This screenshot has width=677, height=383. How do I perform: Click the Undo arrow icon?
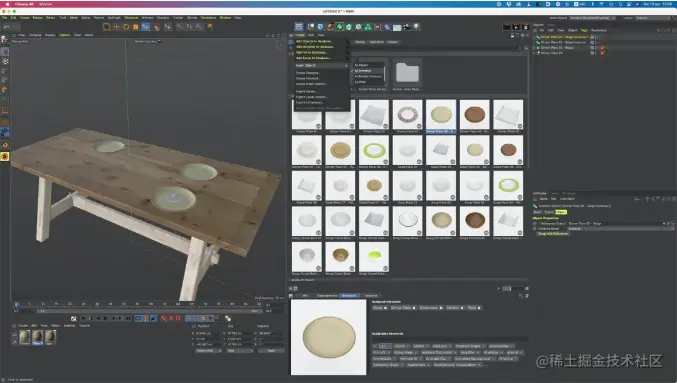6,27
